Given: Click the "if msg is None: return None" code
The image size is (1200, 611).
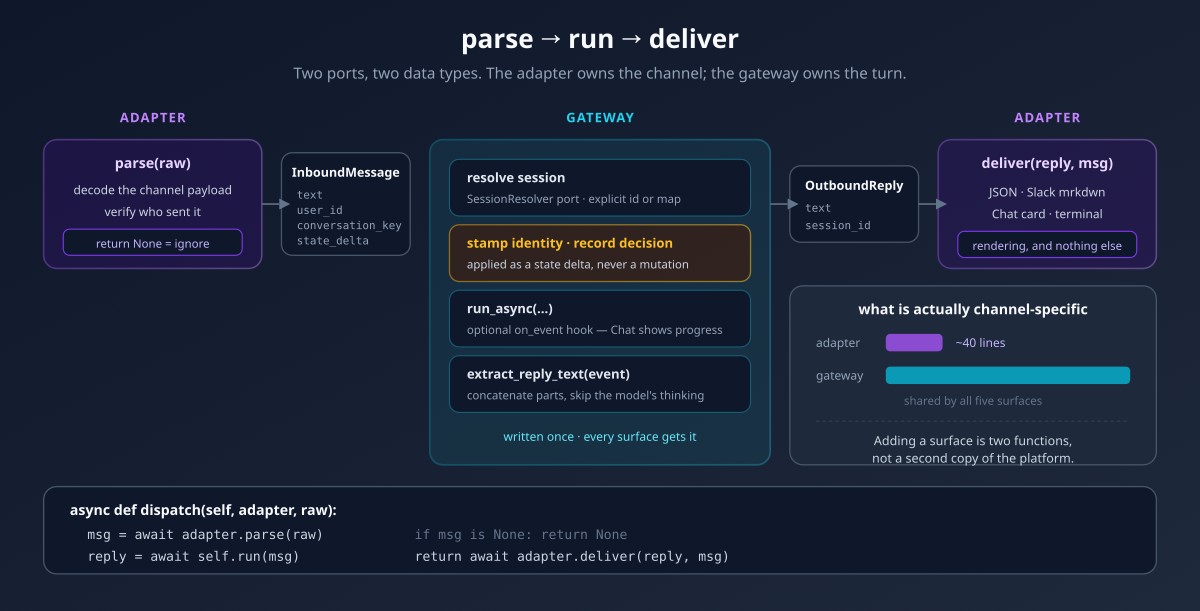Looking at the screenshot, I should [521, 535].
